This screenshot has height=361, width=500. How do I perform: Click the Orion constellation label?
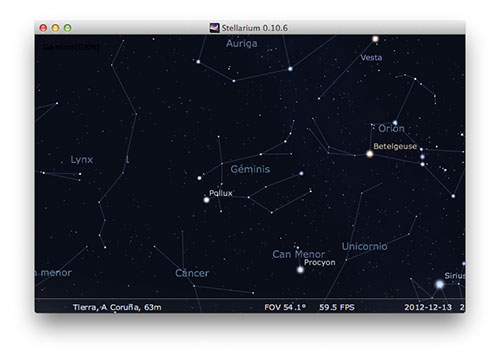391,128
